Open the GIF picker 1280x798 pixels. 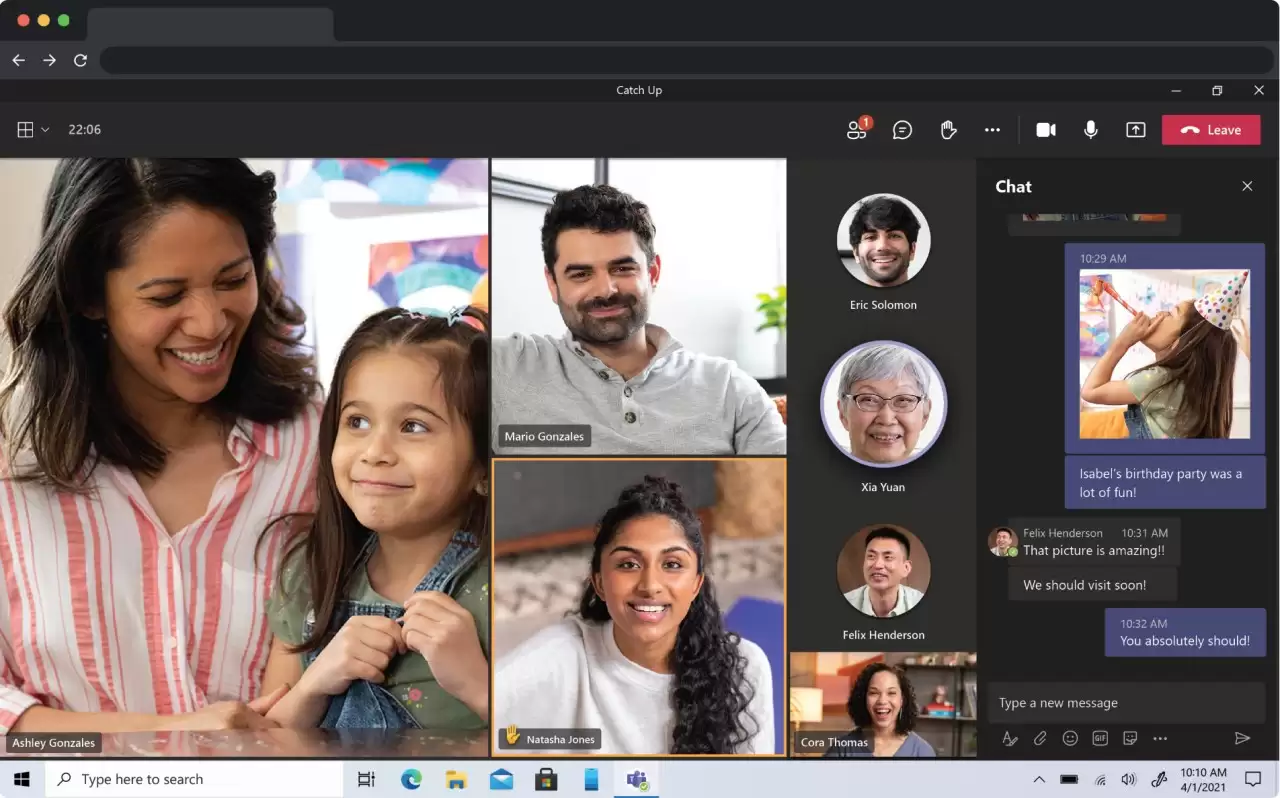(x=1100, y=738)
